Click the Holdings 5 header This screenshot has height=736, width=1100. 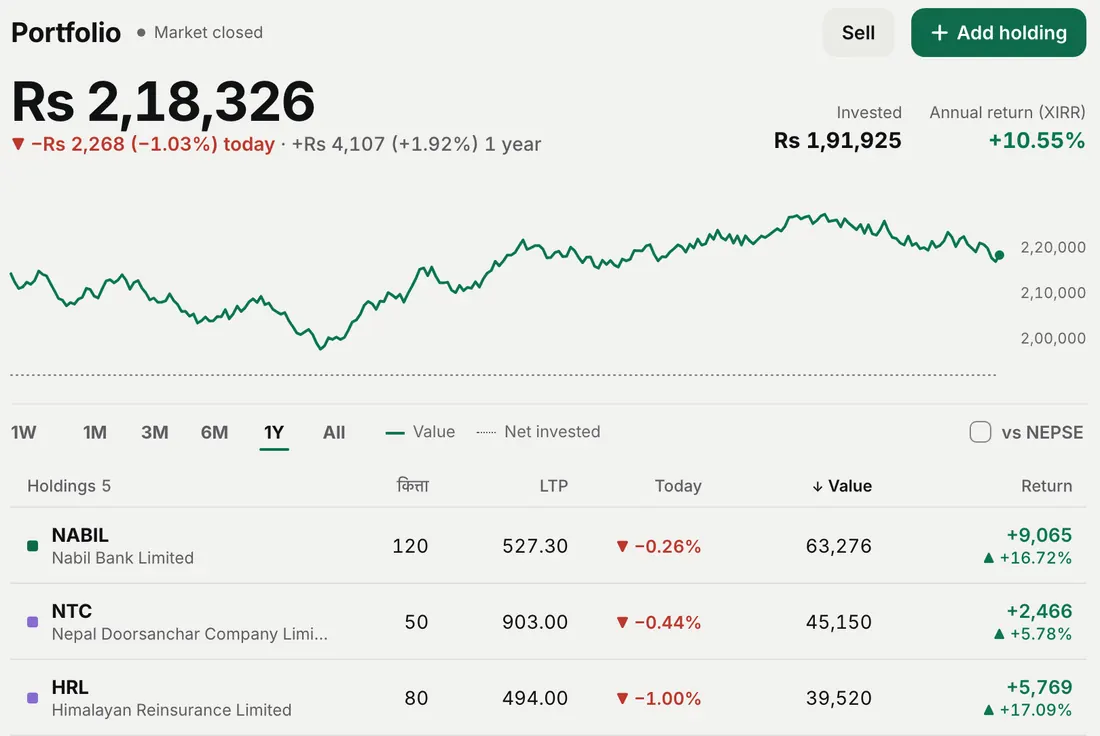[69, 486]
